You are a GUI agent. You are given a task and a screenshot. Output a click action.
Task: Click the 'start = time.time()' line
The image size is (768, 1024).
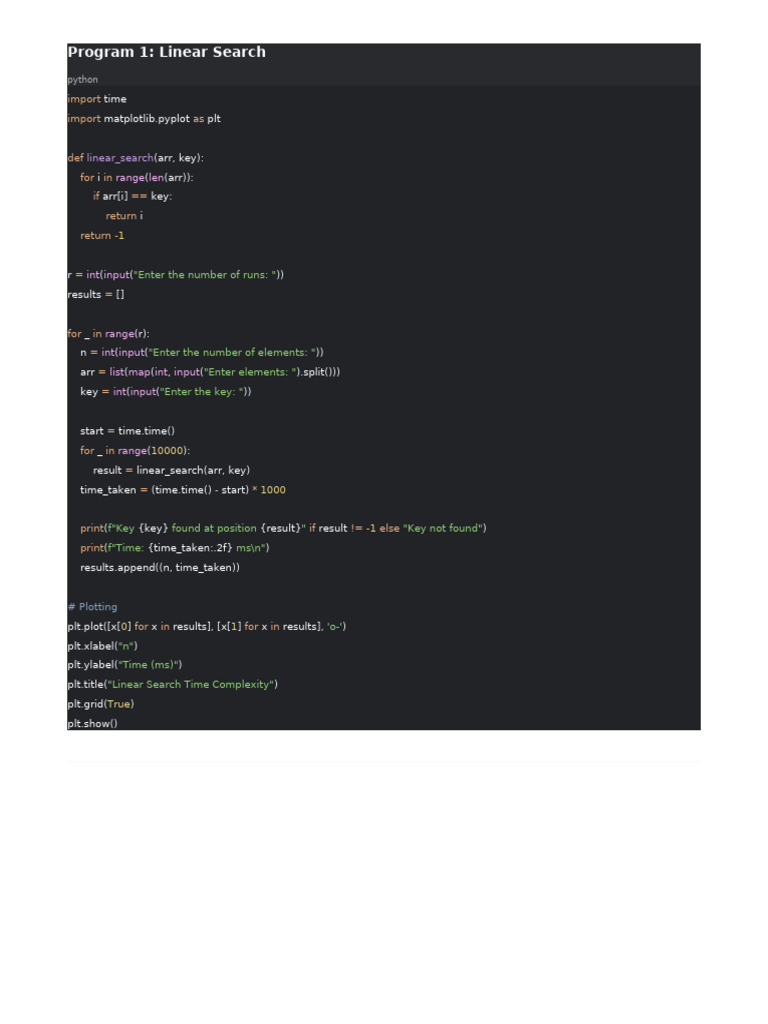[127, 431]
